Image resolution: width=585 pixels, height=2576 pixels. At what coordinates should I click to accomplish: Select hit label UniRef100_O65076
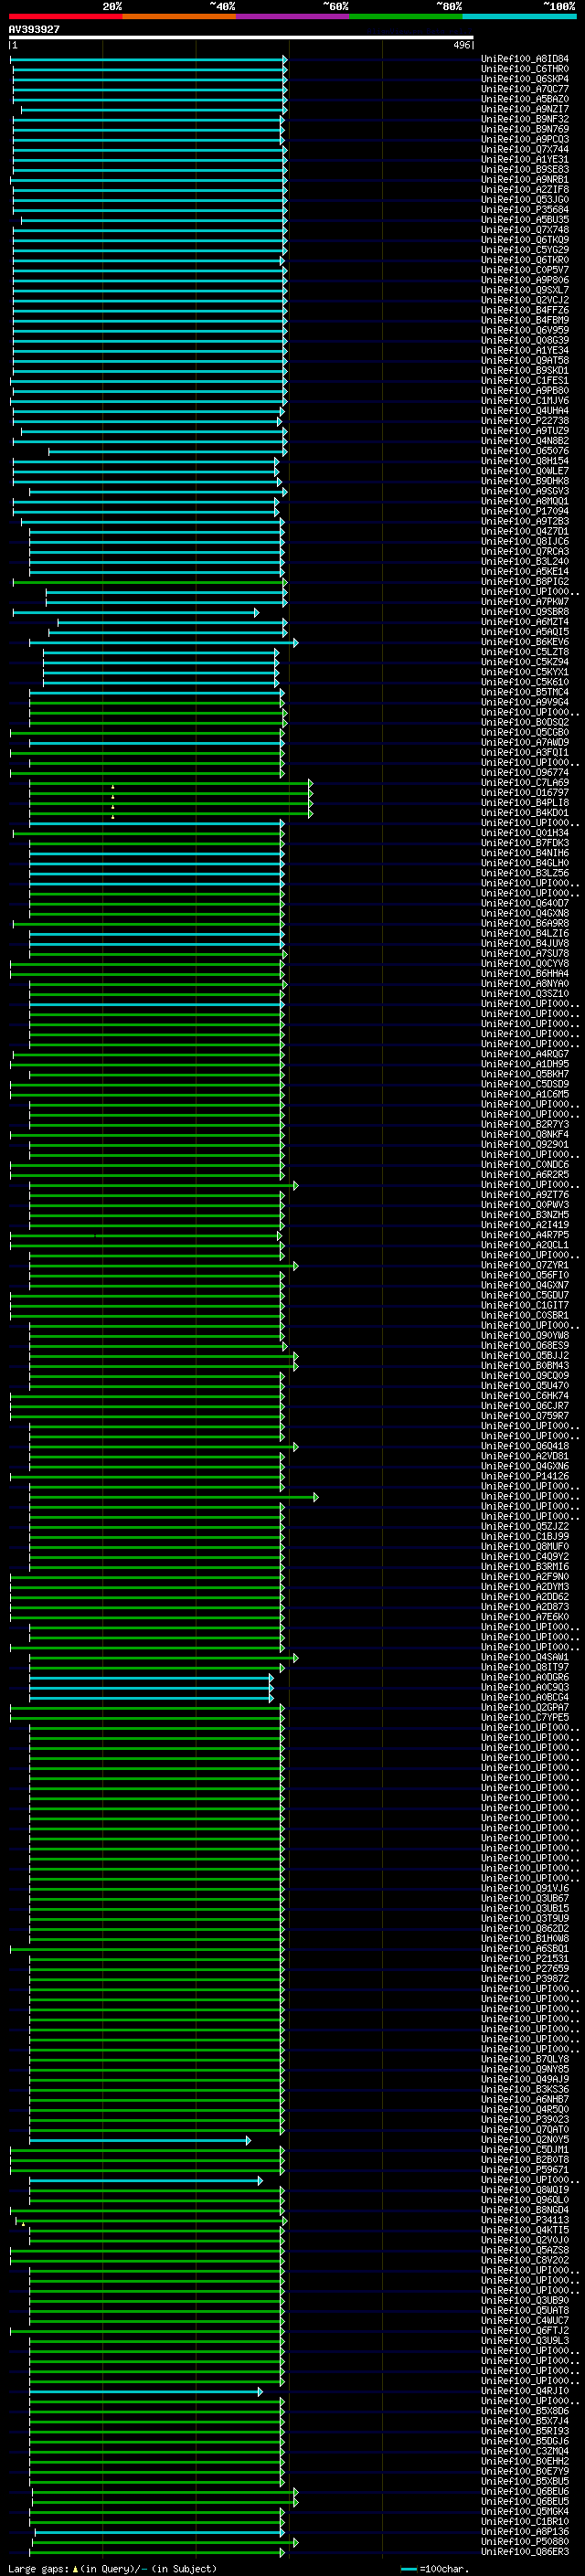(525, 451)
